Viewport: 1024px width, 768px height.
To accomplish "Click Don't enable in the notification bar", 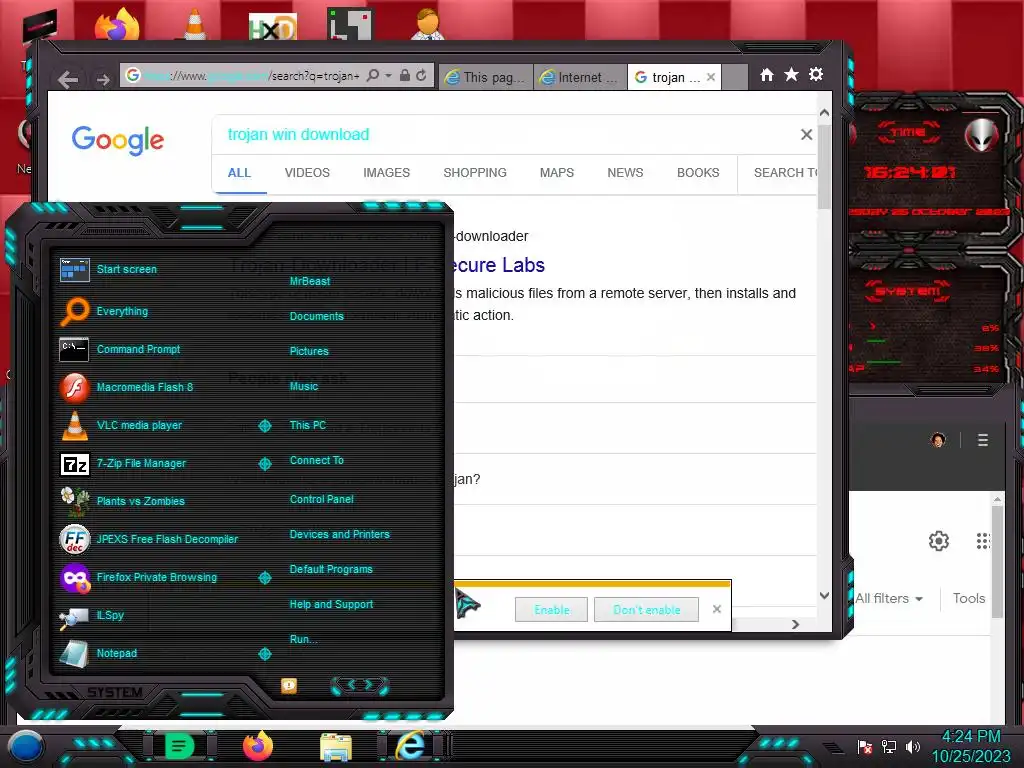I will pos(647,609).
